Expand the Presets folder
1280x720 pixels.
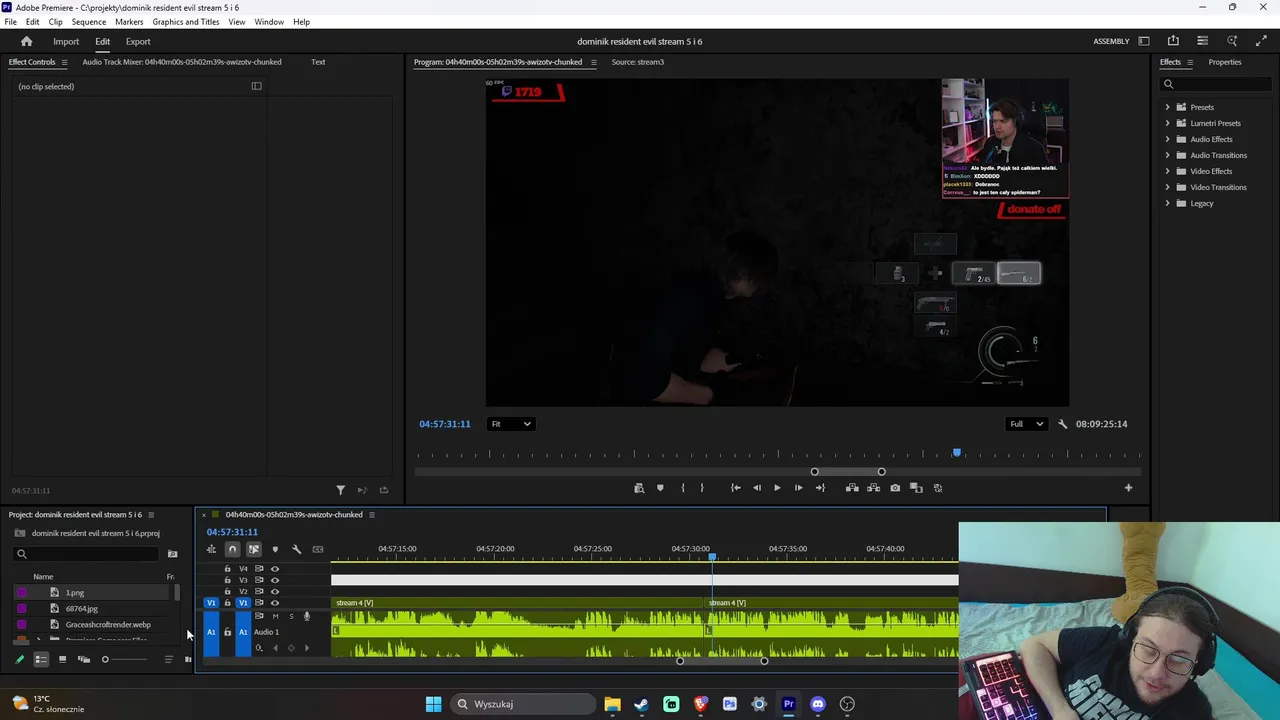[x=1167, y=107]
